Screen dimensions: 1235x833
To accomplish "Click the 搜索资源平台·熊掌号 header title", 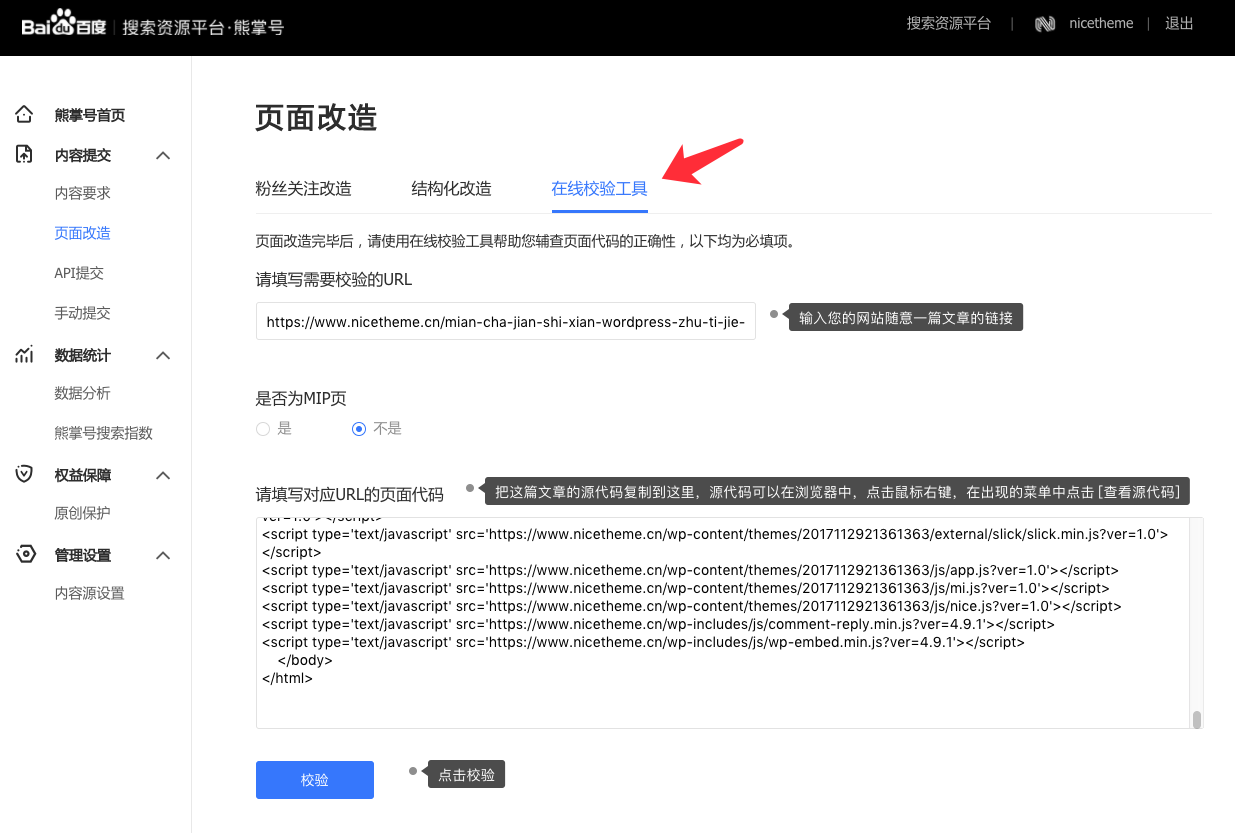I will click(203, 27).
